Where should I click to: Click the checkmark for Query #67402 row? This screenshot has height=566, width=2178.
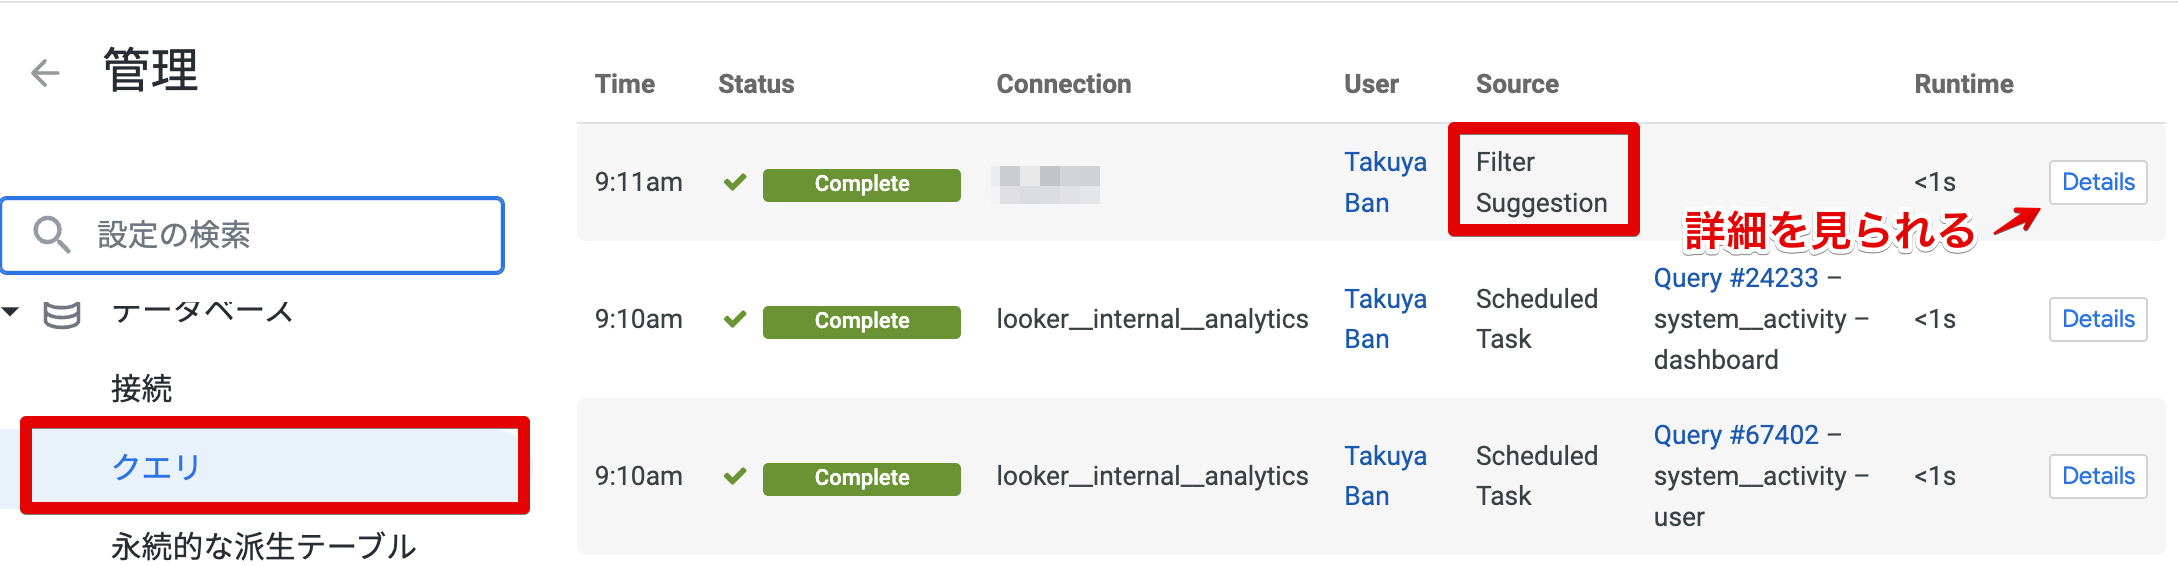tap(735, 476)
